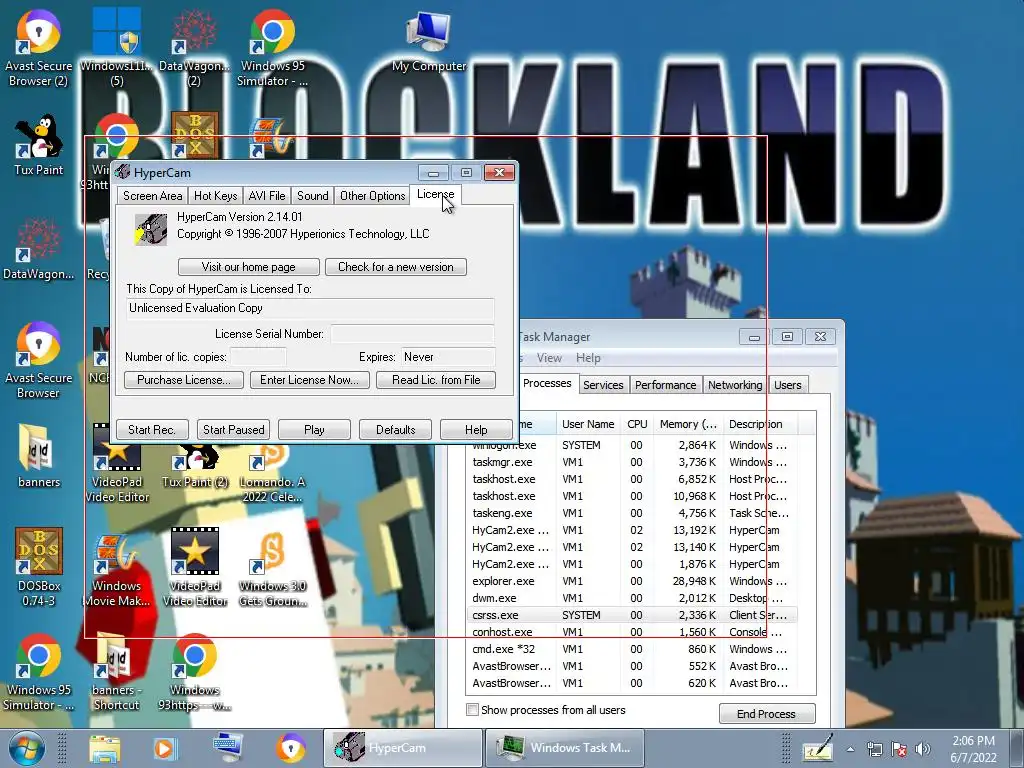
Task: Select the explorer.exe process row
Action: click(x=631, y=581)
